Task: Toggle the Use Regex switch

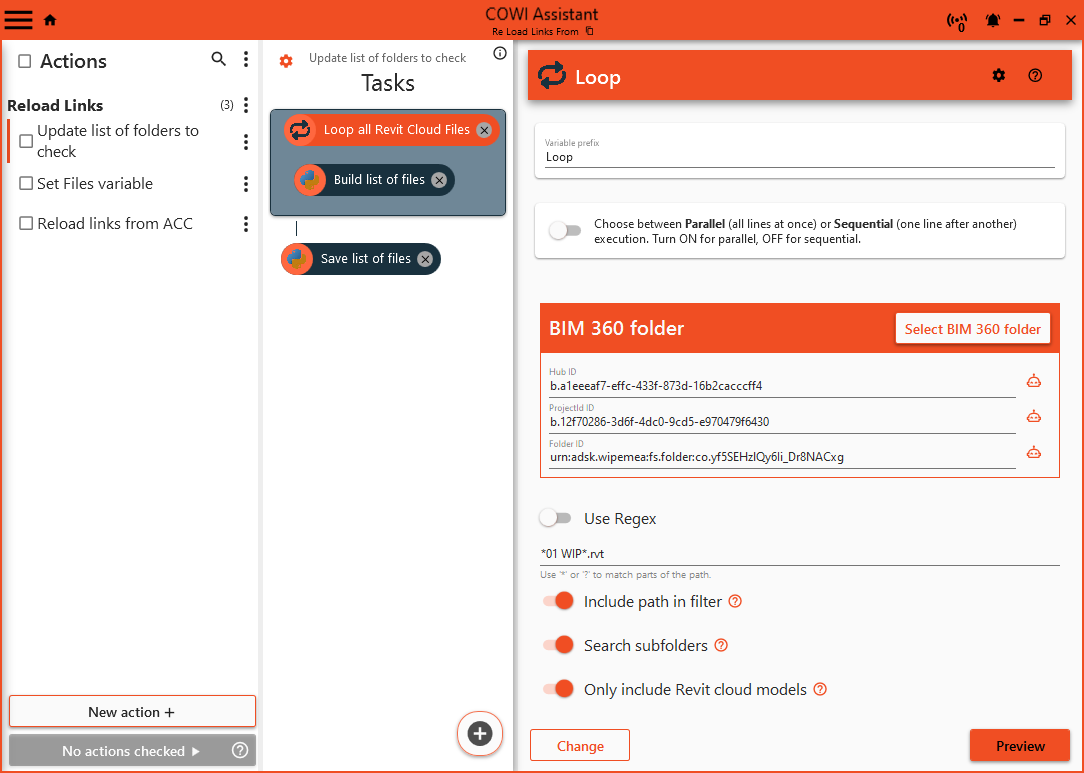Action: tap(555, 518)
